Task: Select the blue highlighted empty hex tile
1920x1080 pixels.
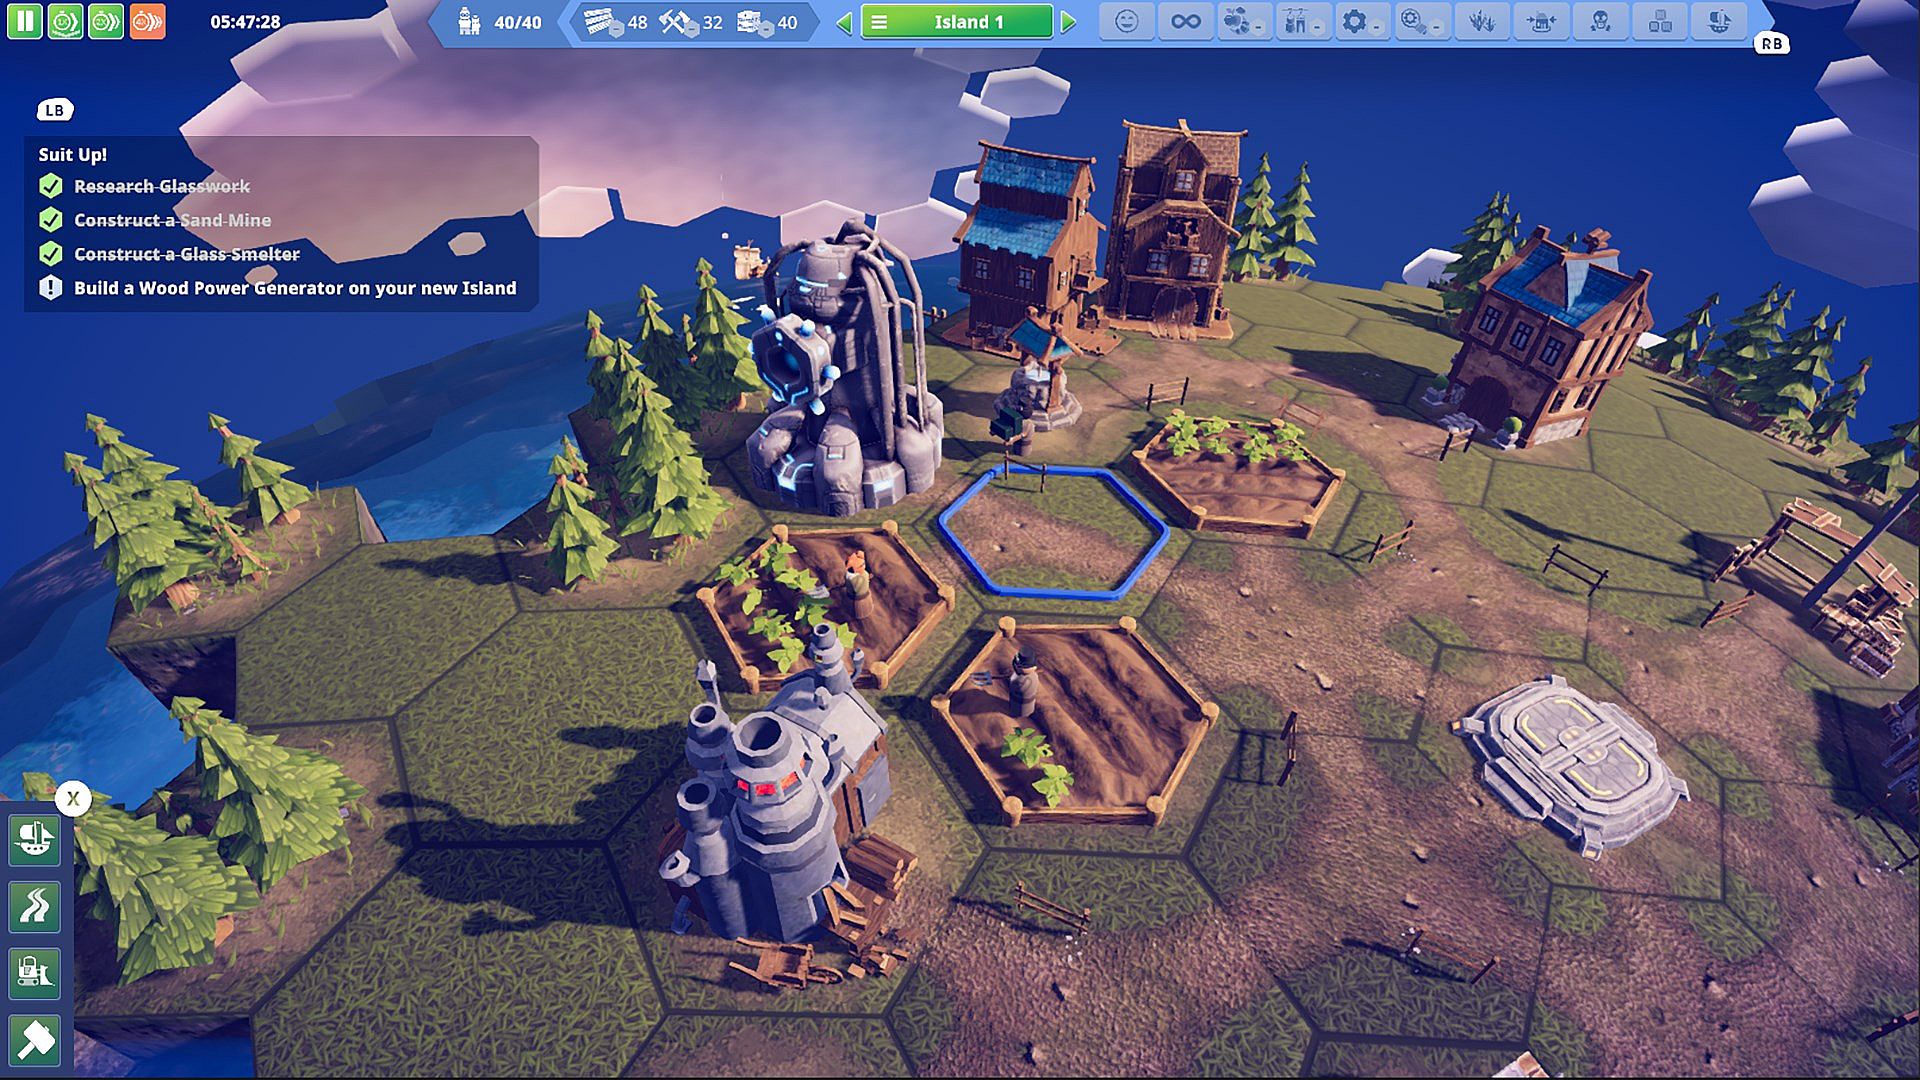Action: (x=1052, y=533)
